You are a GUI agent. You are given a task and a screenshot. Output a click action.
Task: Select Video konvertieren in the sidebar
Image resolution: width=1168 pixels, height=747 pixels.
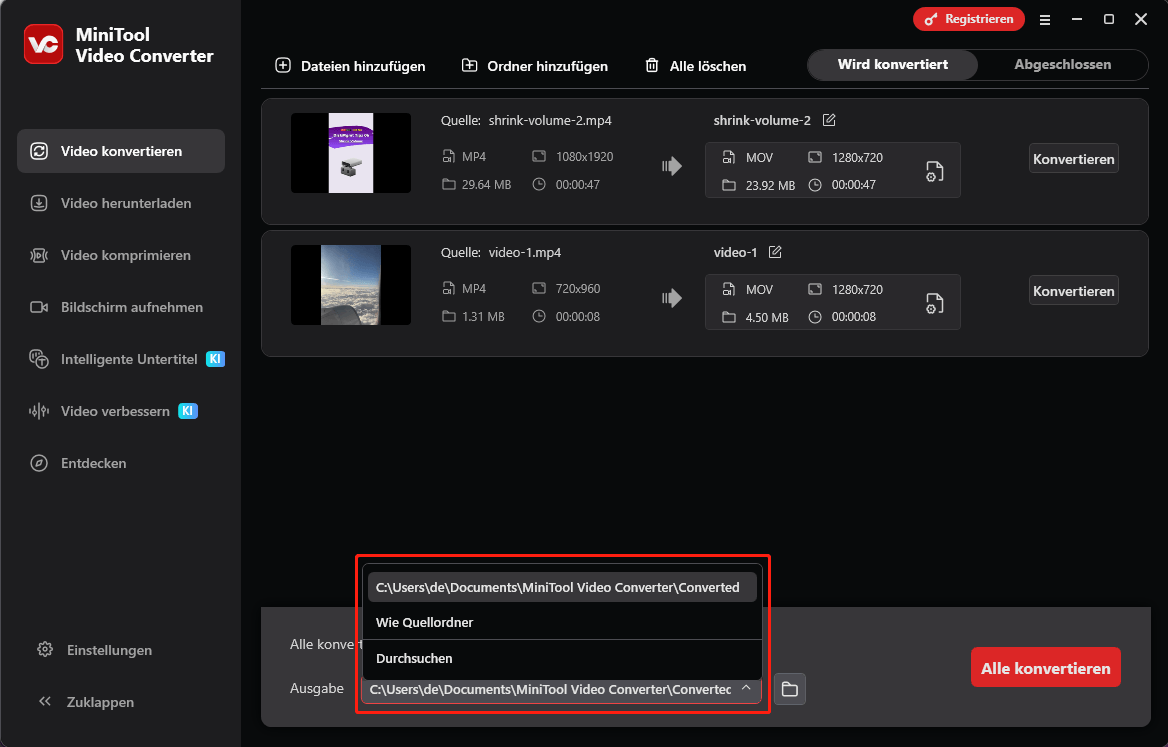[121, 151]
